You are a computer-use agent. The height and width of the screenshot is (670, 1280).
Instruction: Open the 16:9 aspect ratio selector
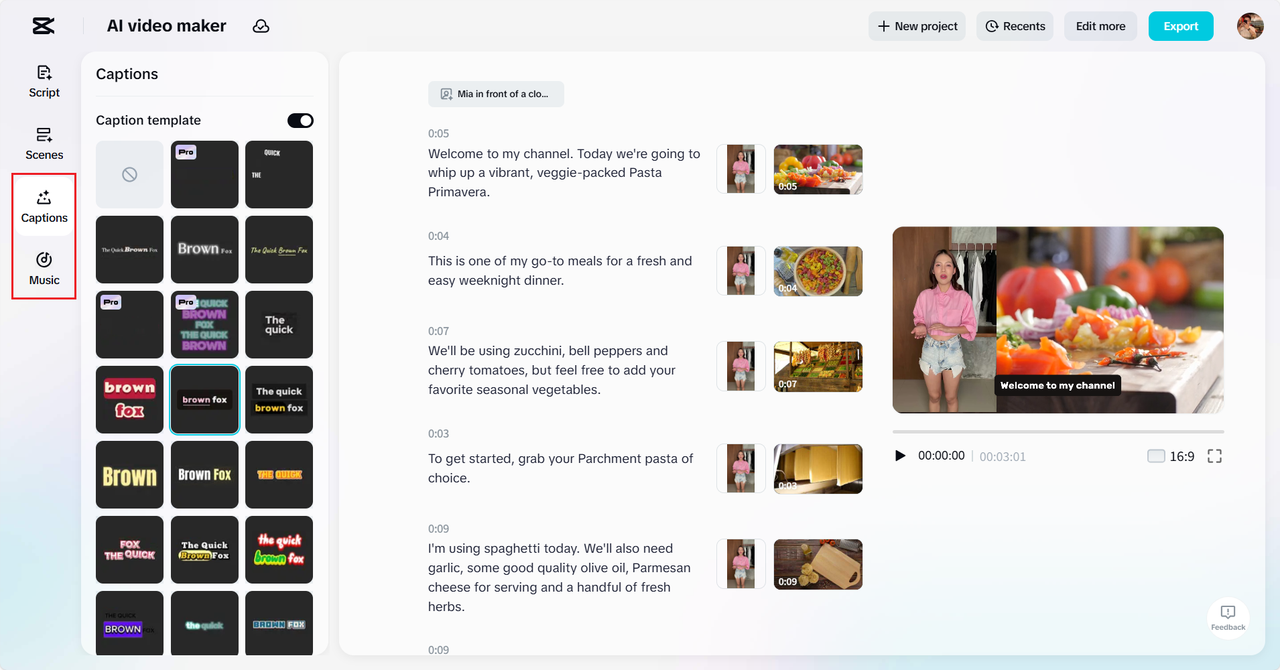coord(1171,456)
